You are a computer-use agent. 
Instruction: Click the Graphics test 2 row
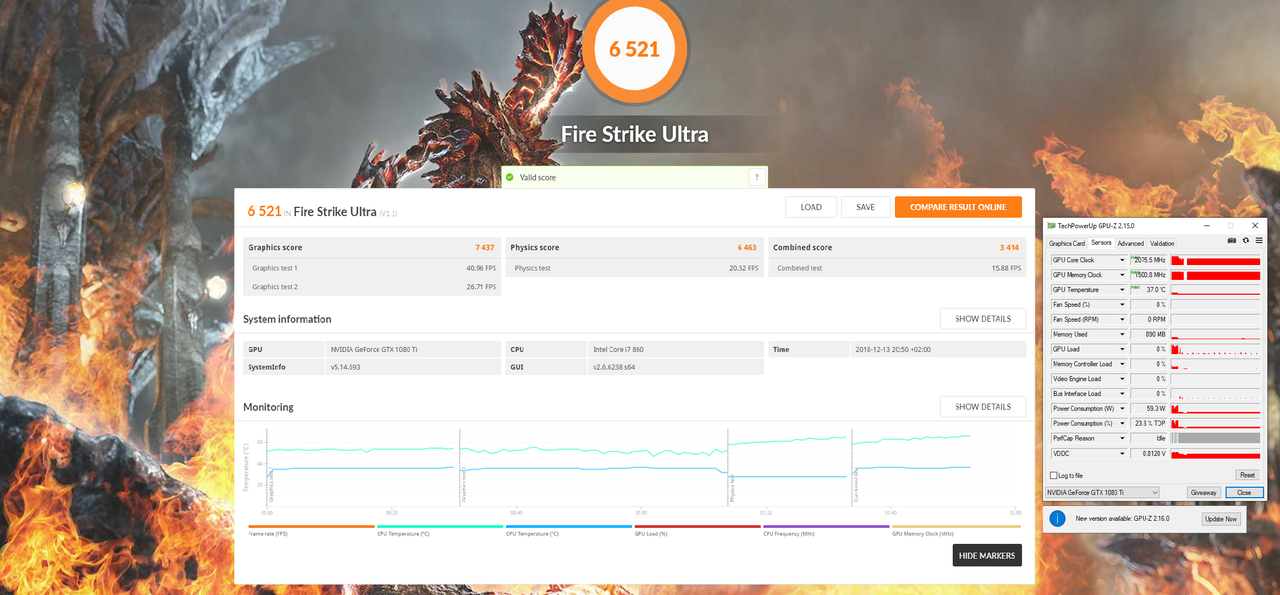point(372,286)
